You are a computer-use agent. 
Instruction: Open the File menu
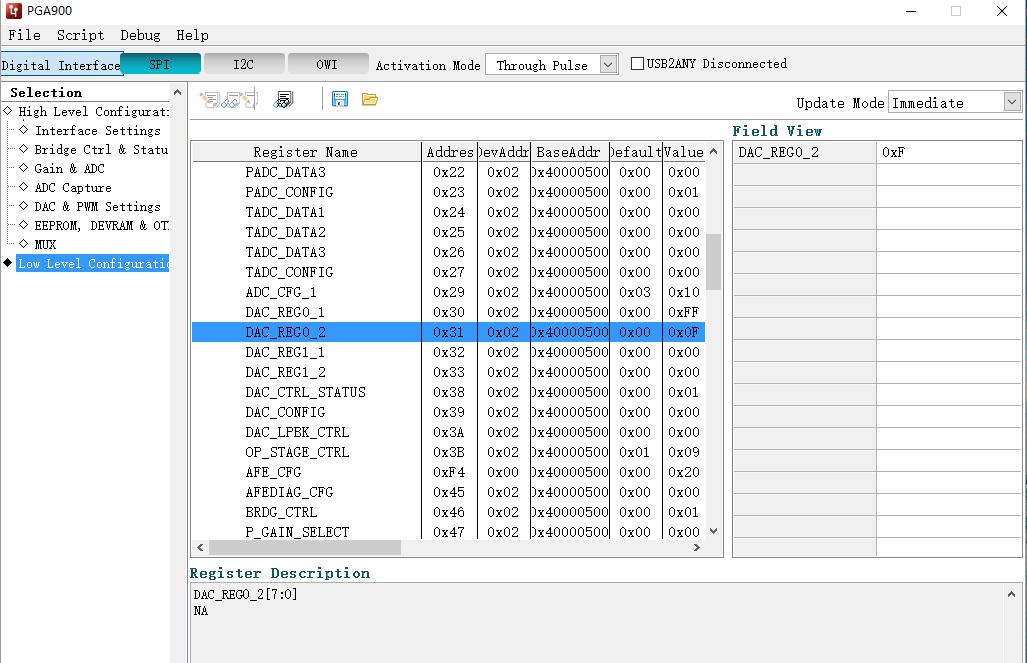coord(24,35)
